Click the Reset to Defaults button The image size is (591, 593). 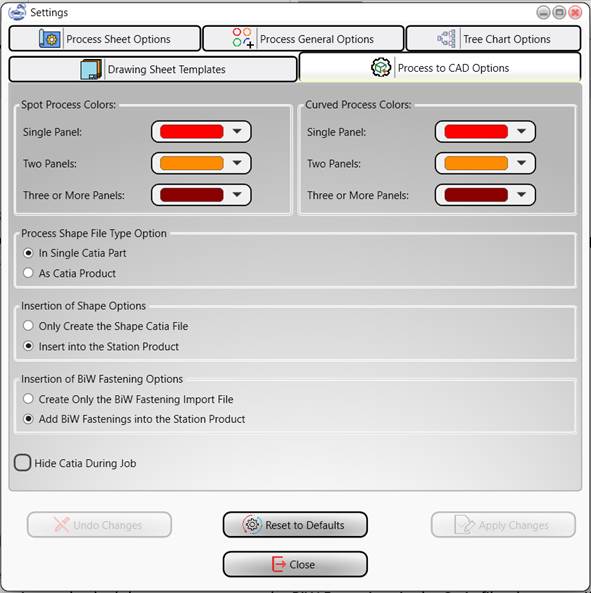pyautogui.click(x=295, y=525)
